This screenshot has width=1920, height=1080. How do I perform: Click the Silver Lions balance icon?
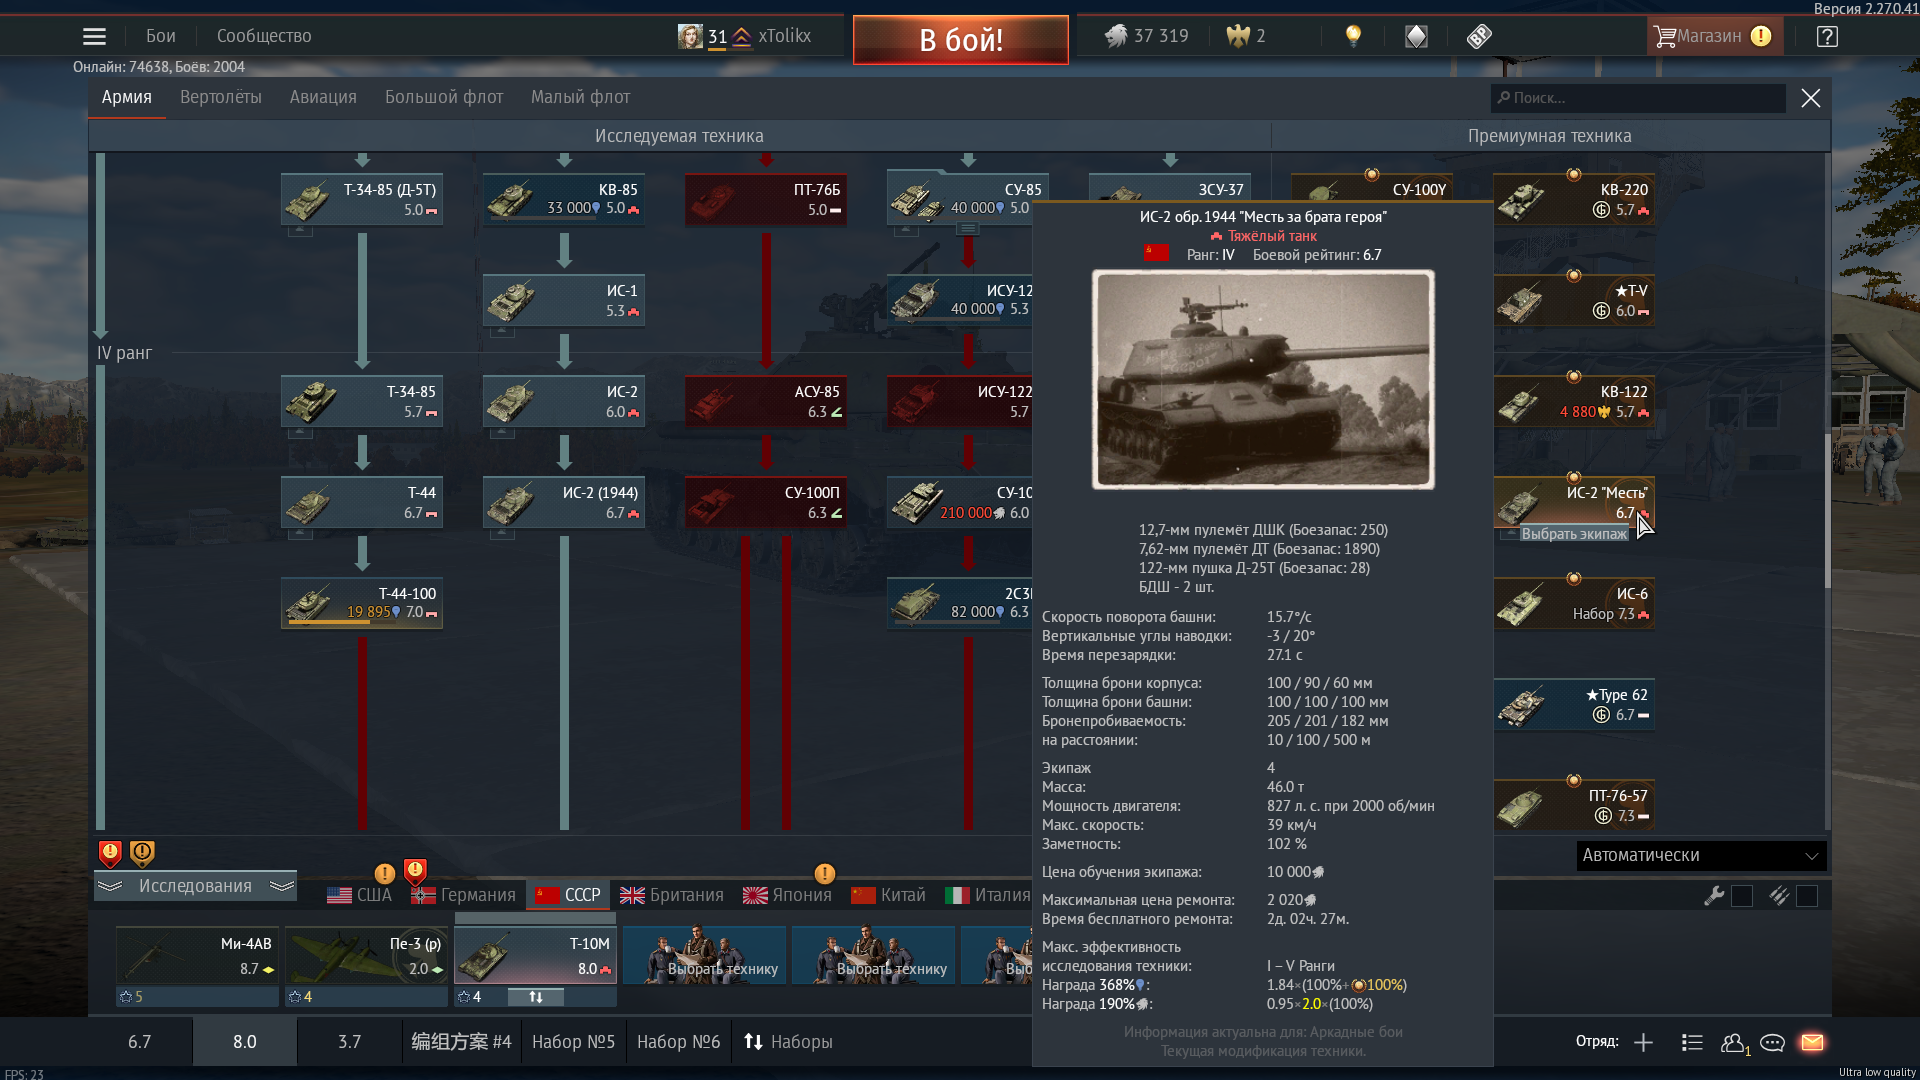[1116, 36]
